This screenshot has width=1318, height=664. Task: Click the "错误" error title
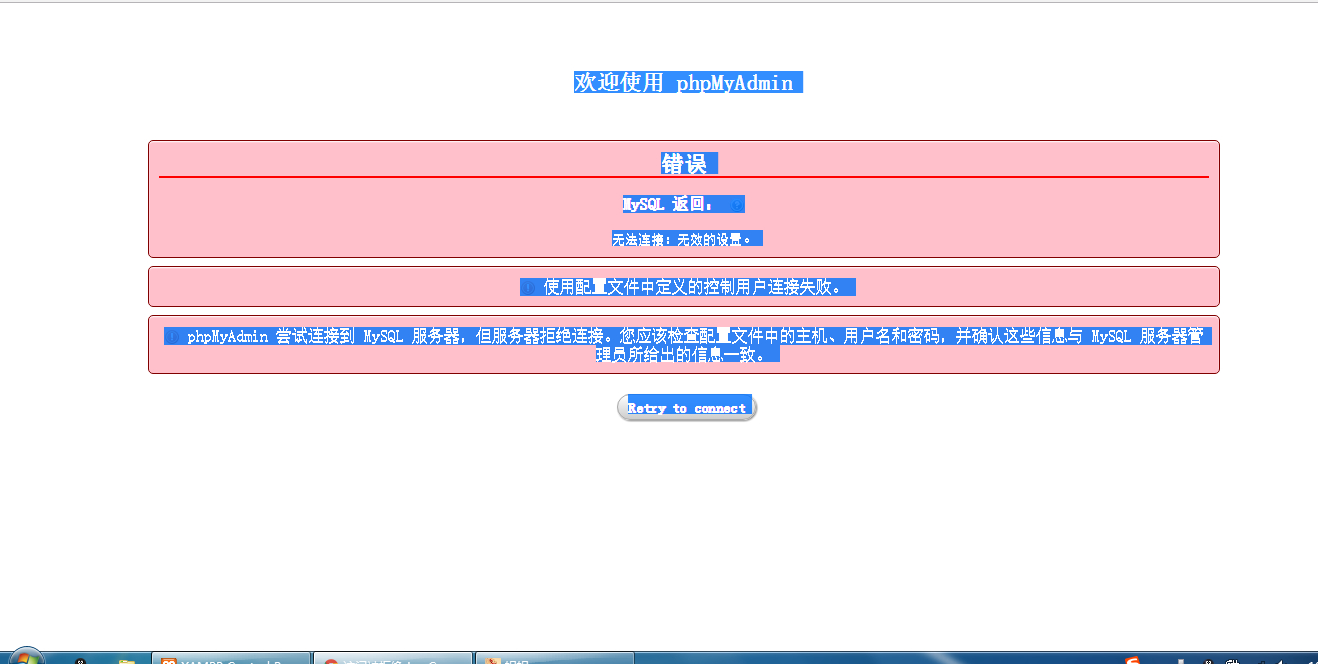684,164
